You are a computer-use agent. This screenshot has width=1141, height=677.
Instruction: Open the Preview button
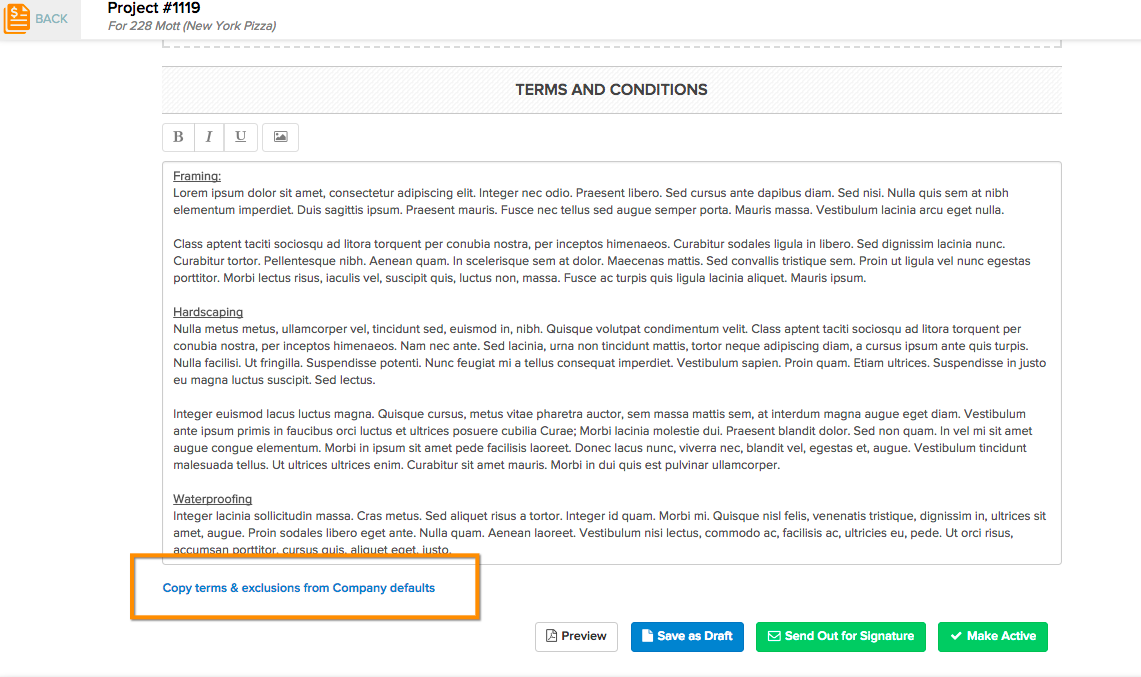coord(576,636)
